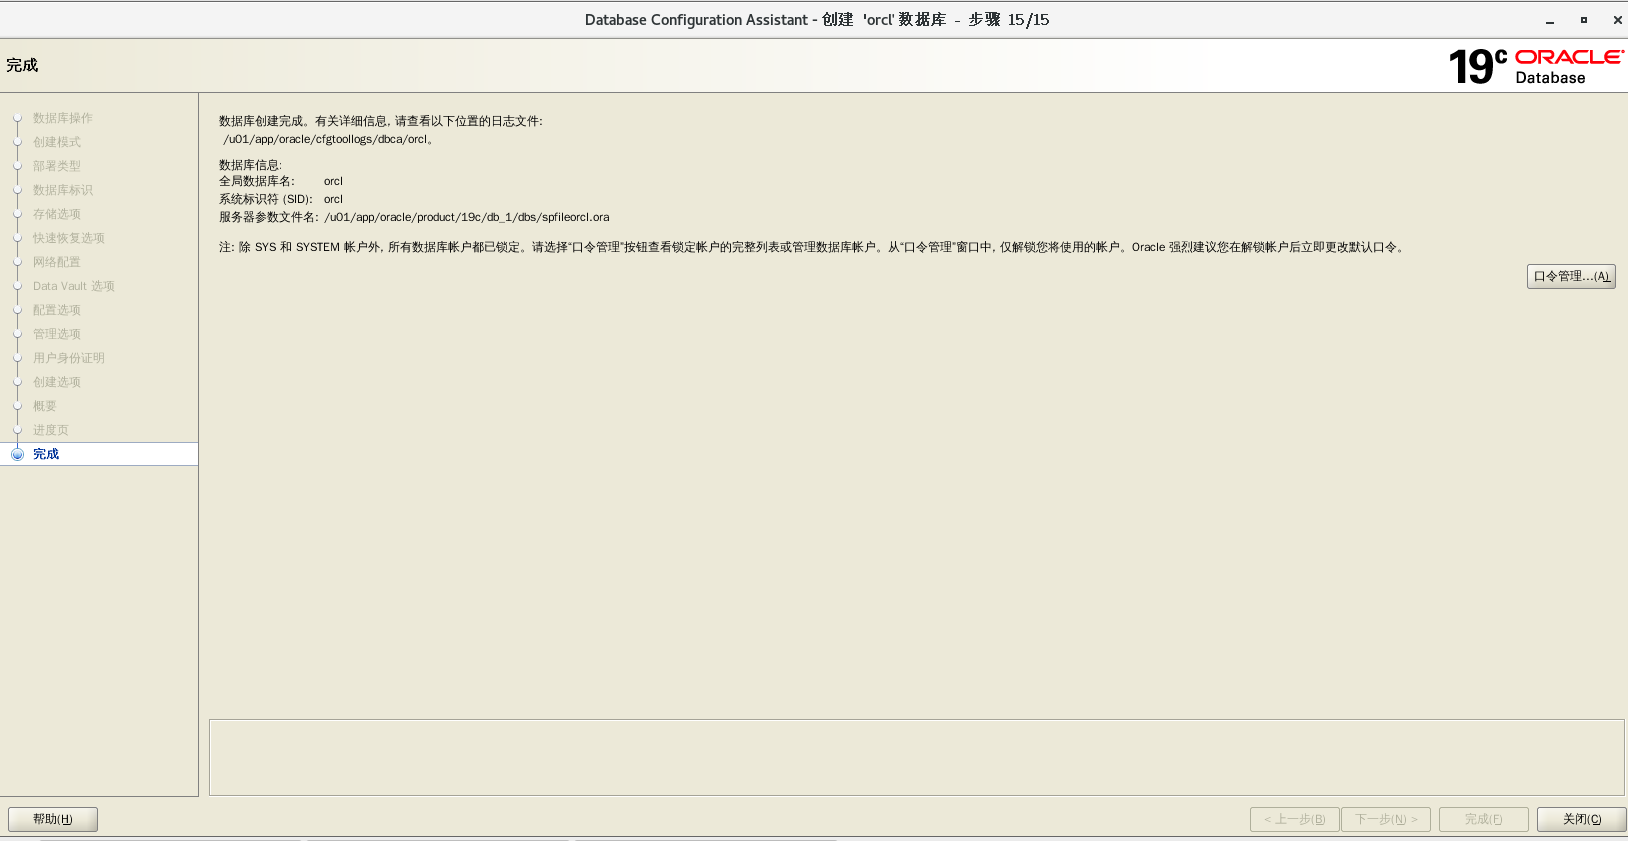Click the spfileorcl.ora parameter file path

467,217
